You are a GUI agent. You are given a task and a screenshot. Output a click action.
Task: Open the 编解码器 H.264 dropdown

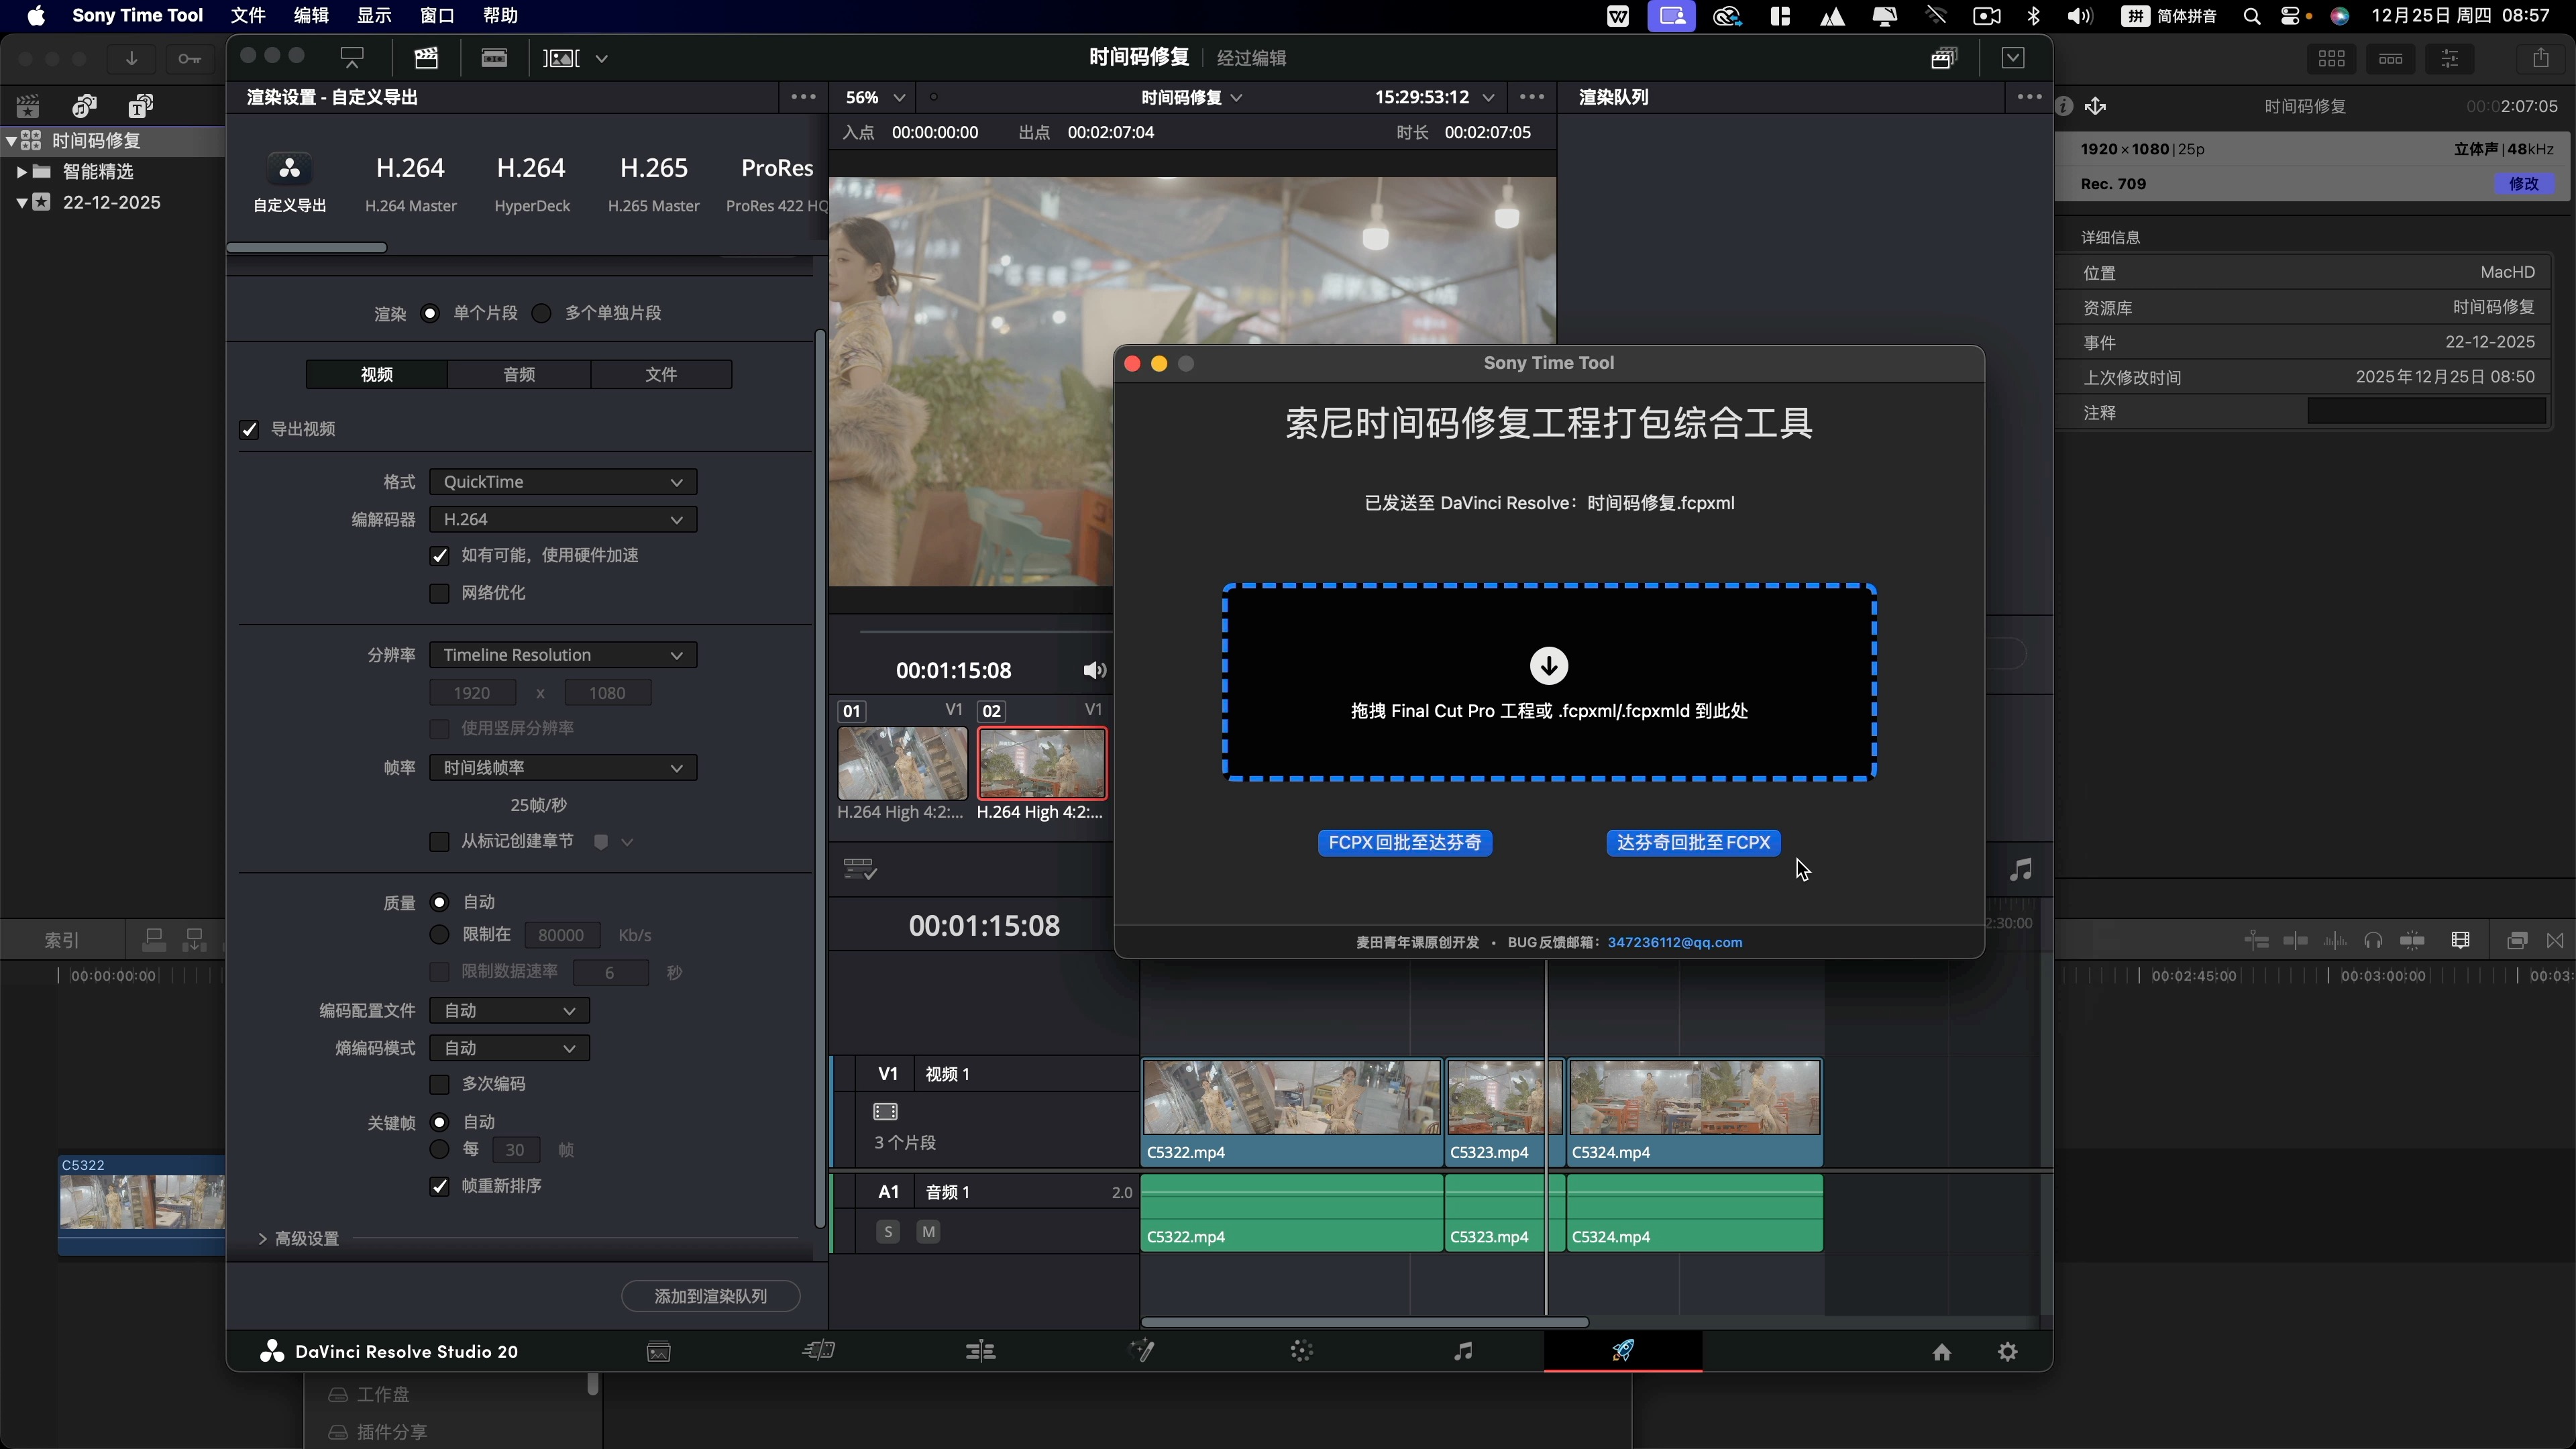click(563, 519)
